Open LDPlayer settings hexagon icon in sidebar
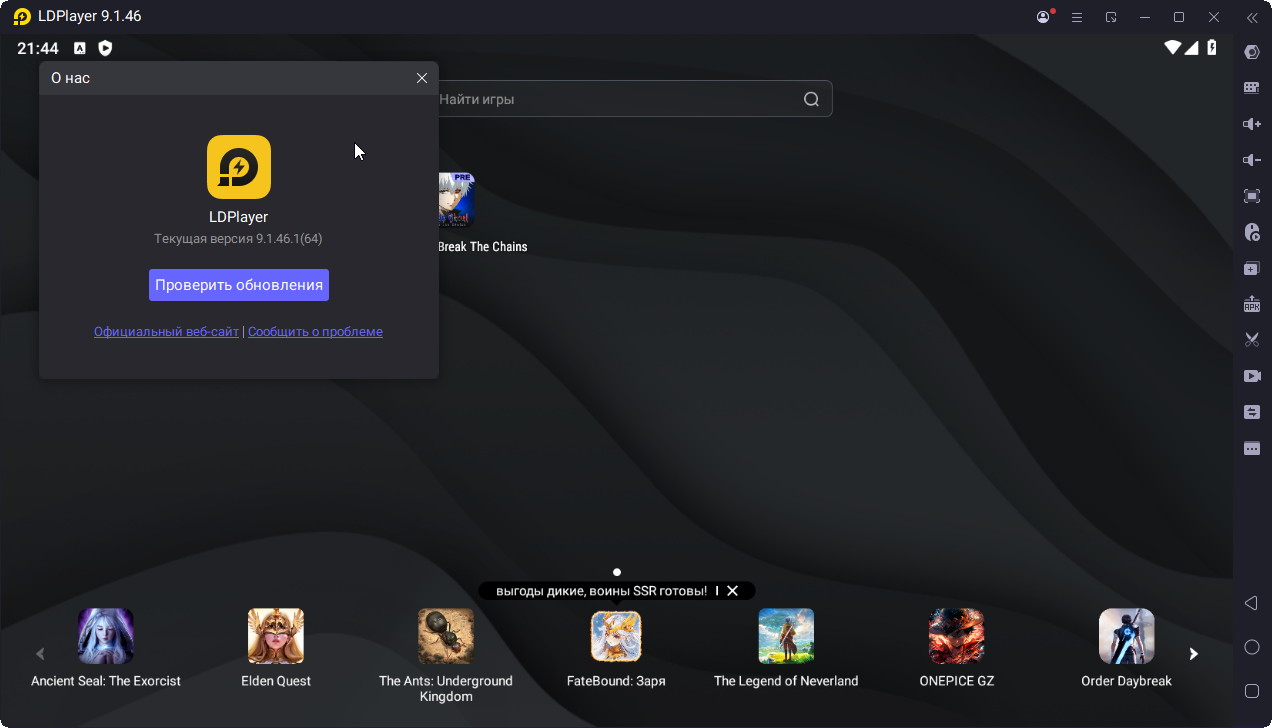The width and height of the screenshot is (1272, 728). coord(1251,52)
